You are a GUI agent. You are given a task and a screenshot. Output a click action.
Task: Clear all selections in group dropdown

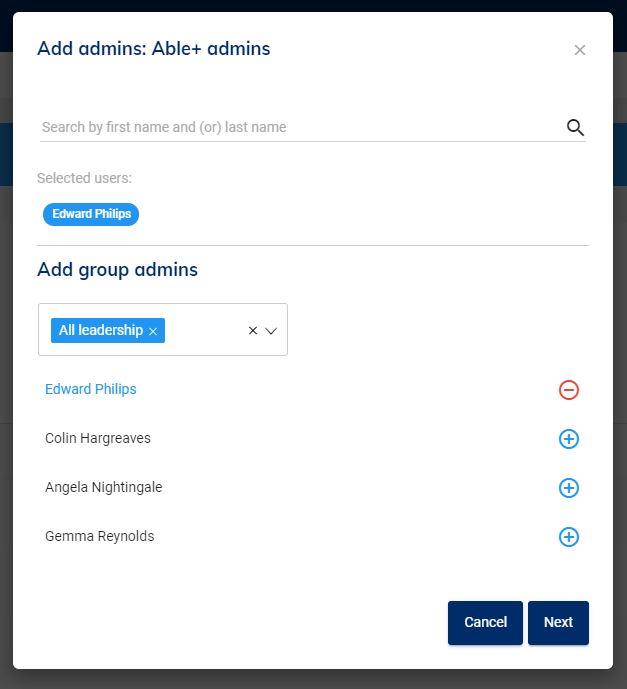coord(253,331)
